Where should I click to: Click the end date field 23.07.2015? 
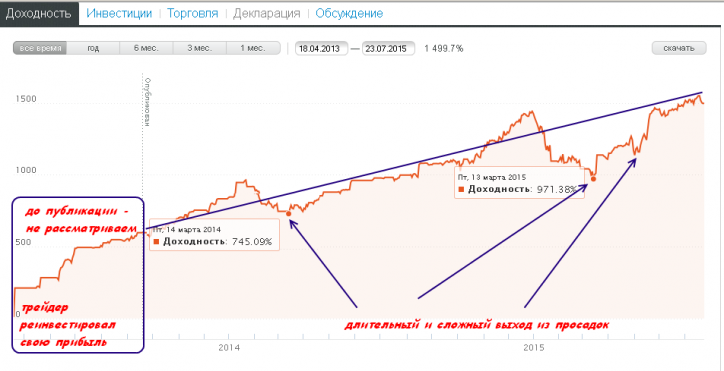click(x=388, y=49)
